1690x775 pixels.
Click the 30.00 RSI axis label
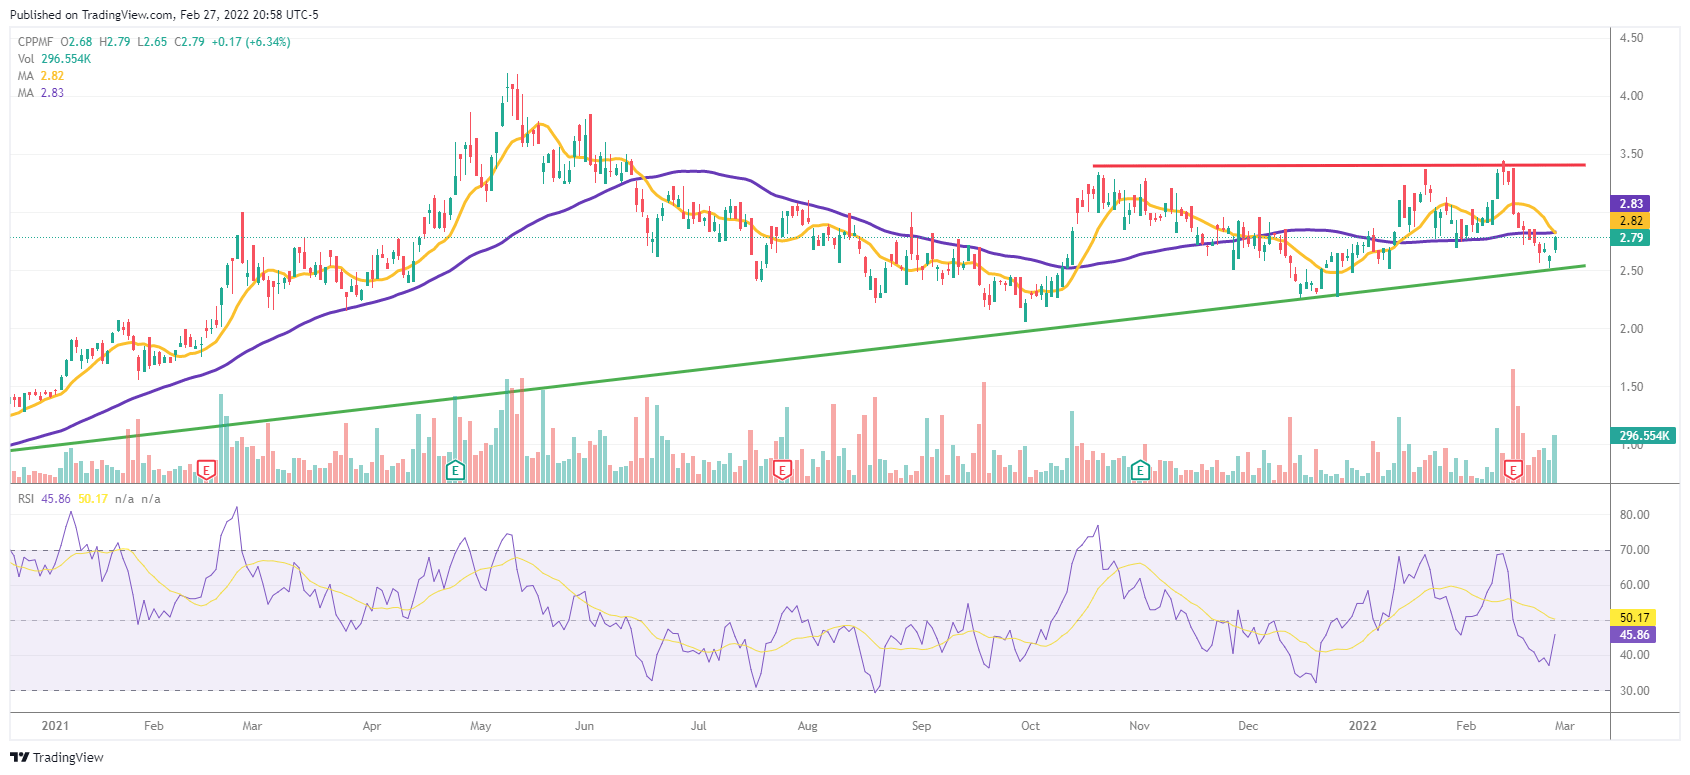1634,691
